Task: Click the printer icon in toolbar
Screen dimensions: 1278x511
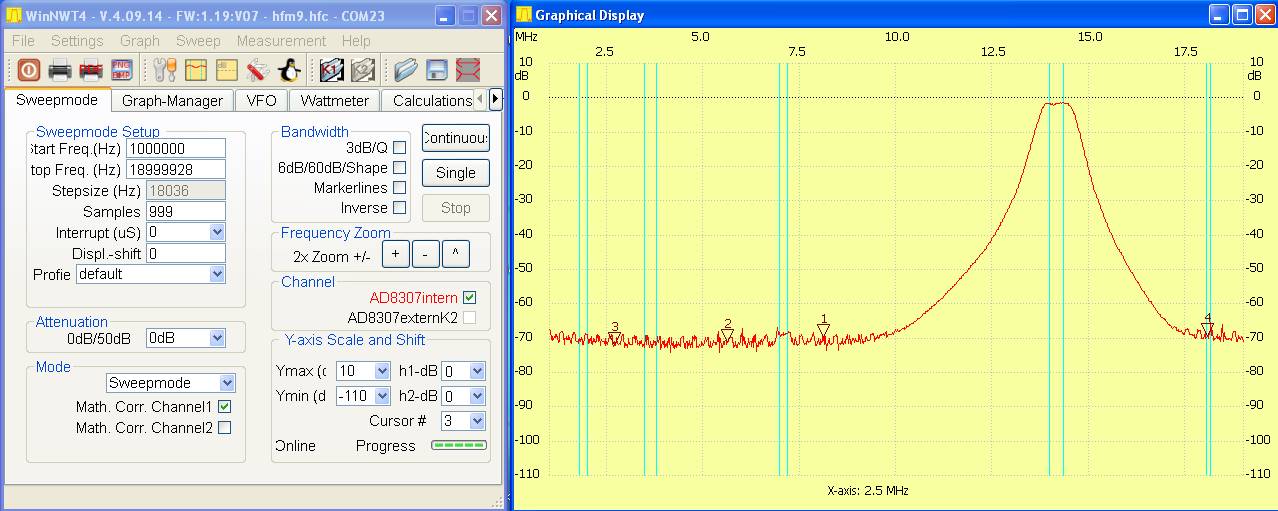Action: pyautogui.click(x=60, y=70)
